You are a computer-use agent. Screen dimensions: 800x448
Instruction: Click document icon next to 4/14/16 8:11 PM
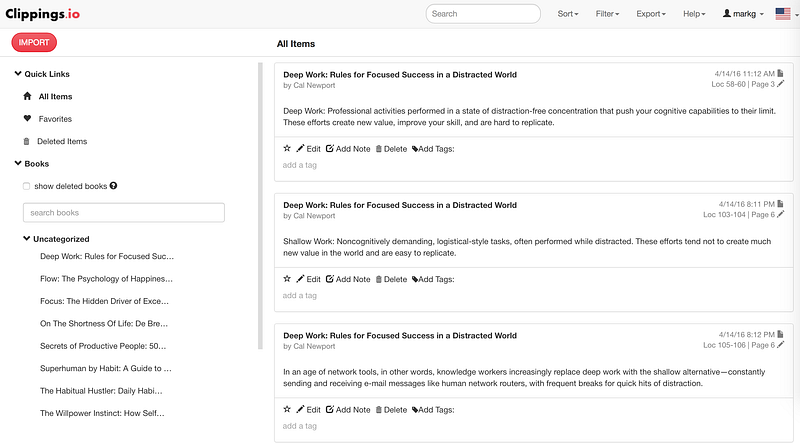[x=780, y=204]
